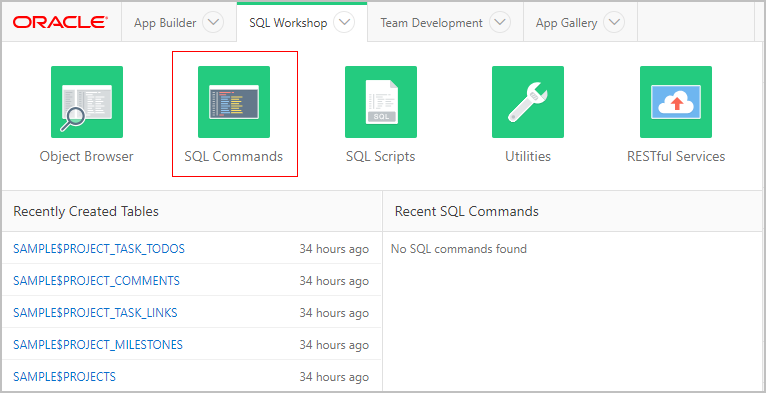
Task: Open the SQL Scripts icon
Action: pyautogui.click(x=381, y=102)
